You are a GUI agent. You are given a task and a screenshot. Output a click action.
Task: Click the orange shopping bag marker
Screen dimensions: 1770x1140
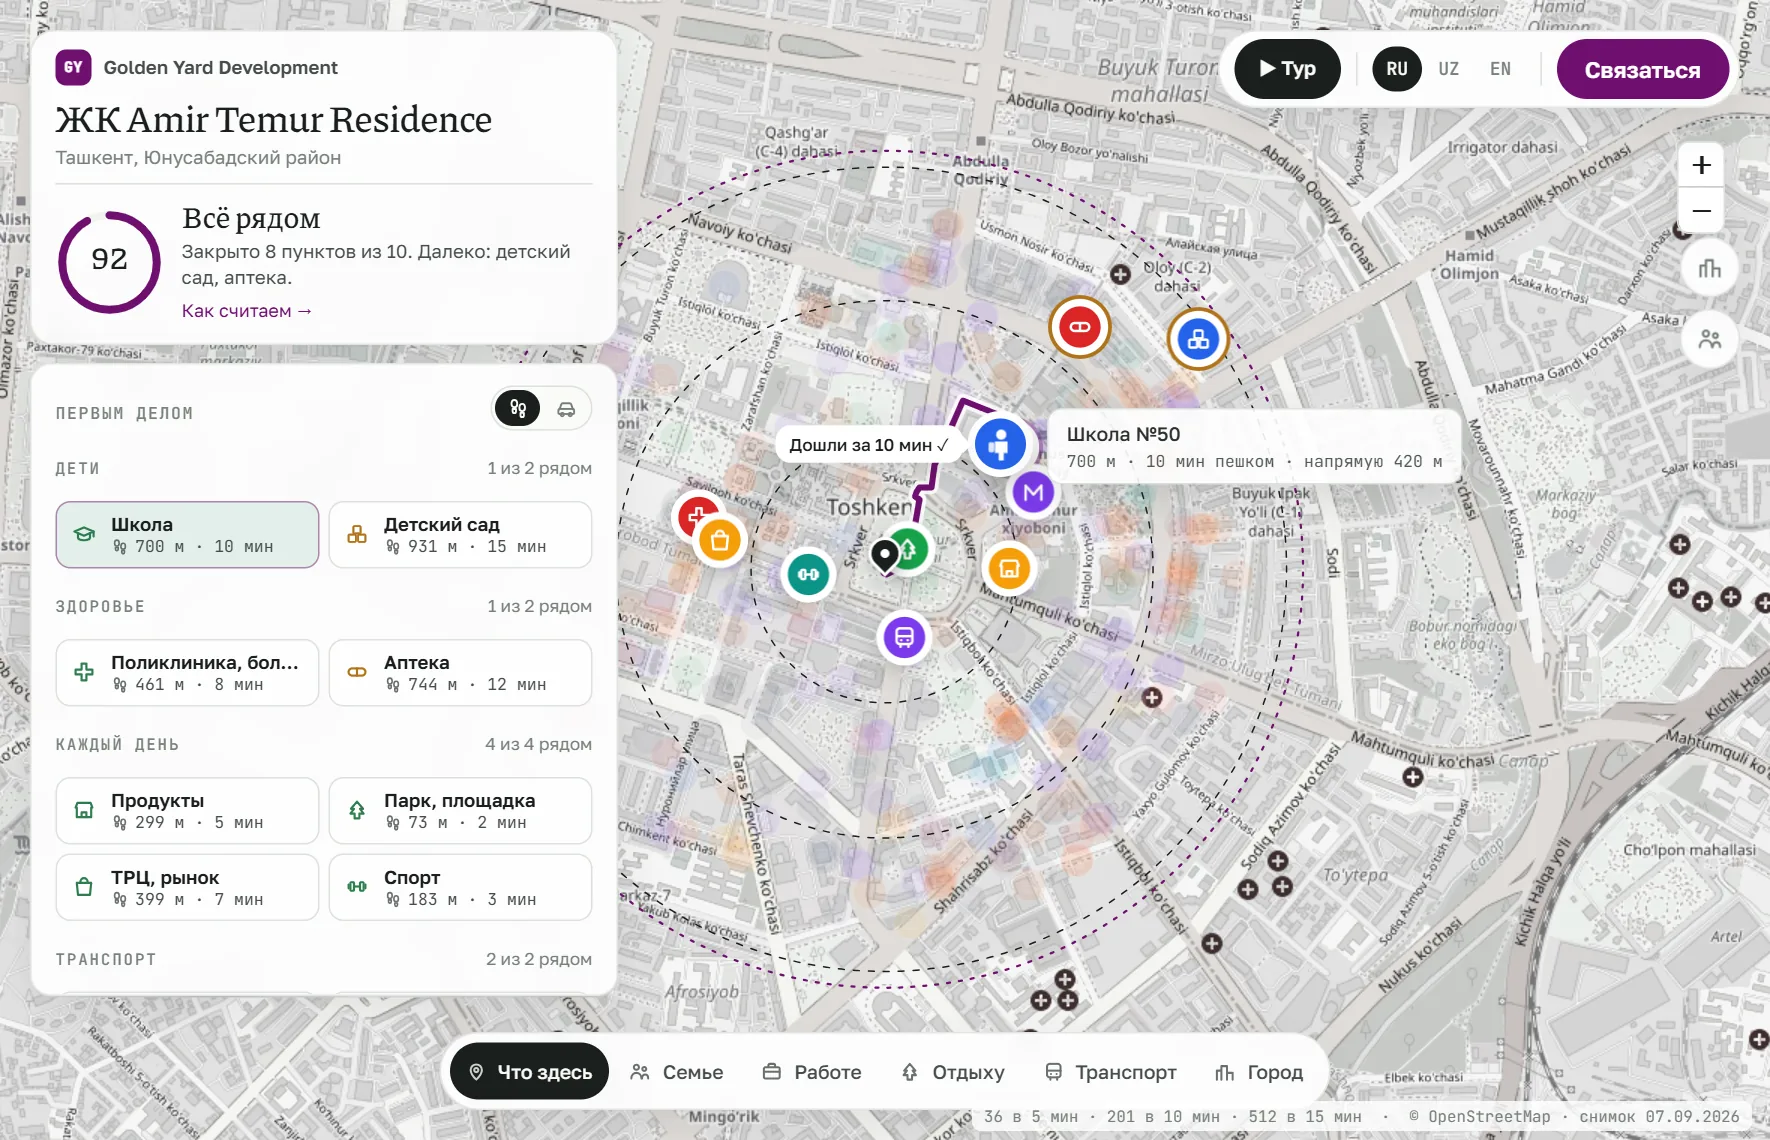pyautogui.click(x=719, y=541)
